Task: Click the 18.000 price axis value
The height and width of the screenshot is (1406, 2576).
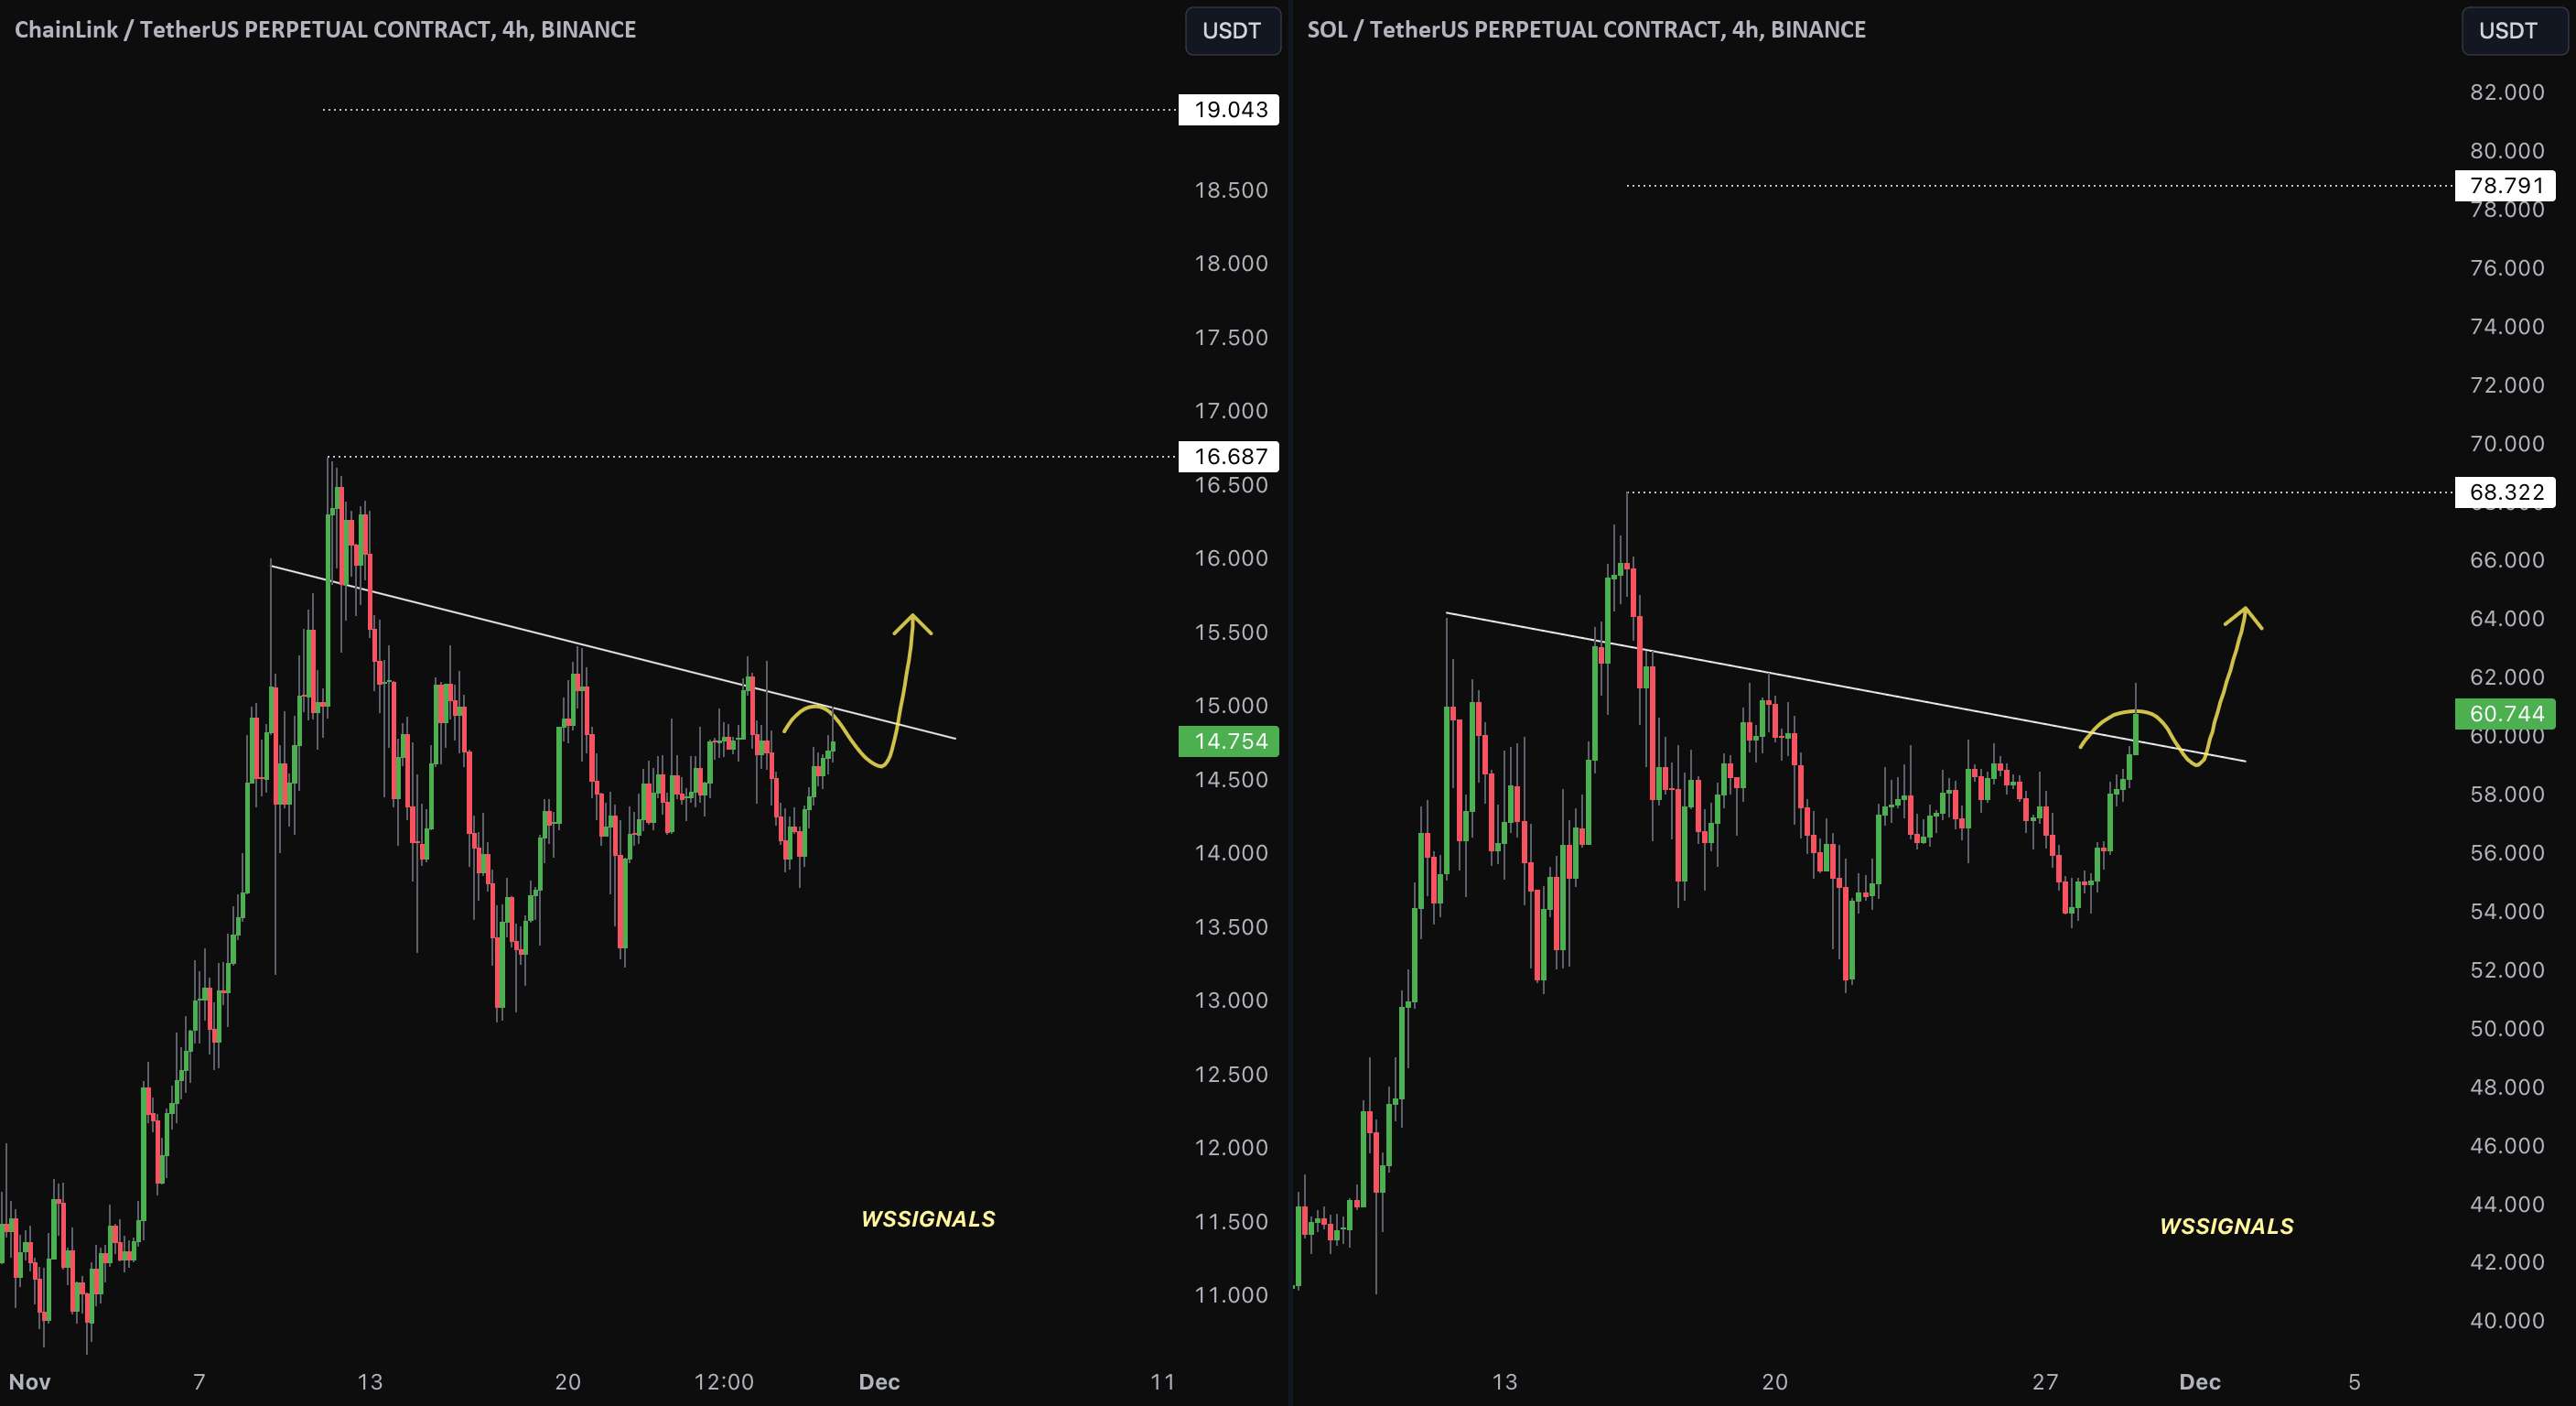Action: [1231, 263]
